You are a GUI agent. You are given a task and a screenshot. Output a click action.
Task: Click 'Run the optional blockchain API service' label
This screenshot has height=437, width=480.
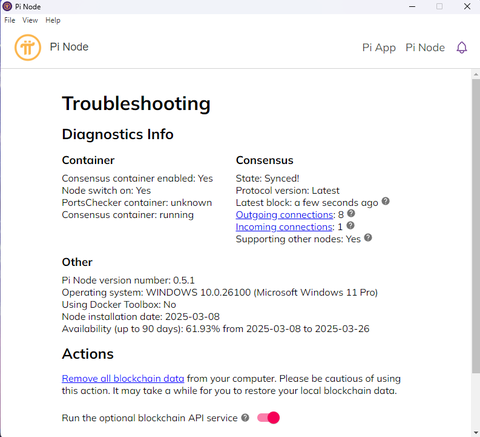pos(150,418)
